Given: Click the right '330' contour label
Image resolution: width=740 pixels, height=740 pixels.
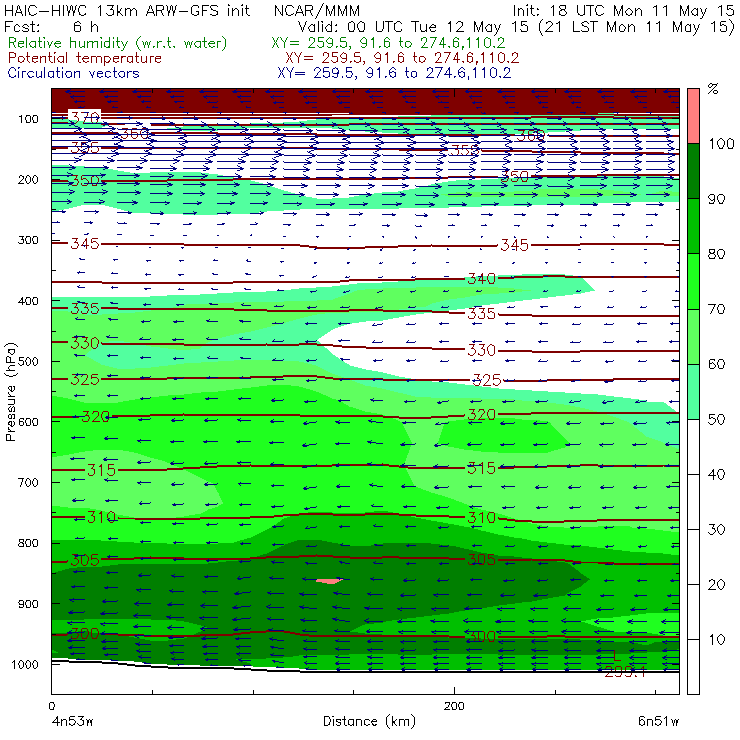Looking at the screenshot, I should click(481, 350).
